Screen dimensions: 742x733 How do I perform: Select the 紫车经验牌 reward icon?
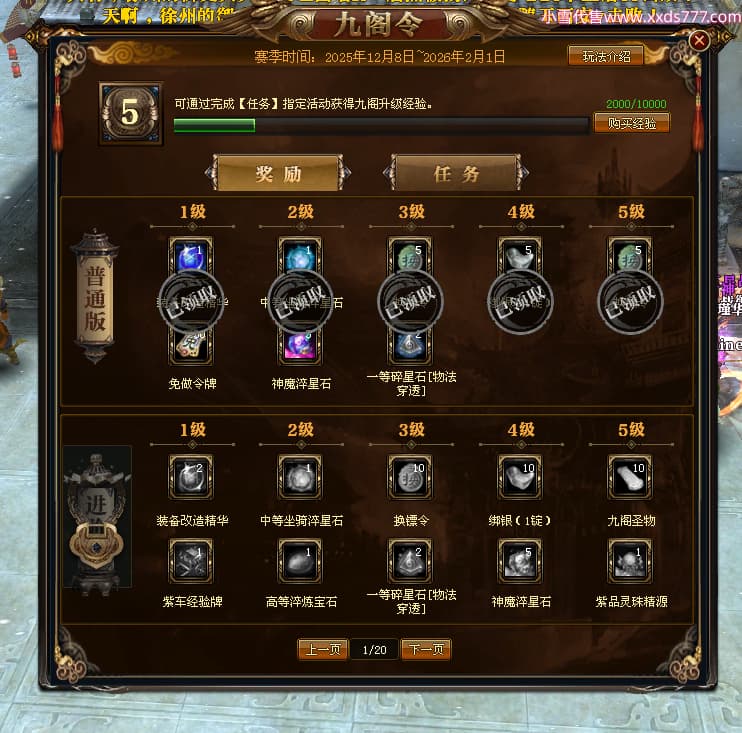point(191,561)
